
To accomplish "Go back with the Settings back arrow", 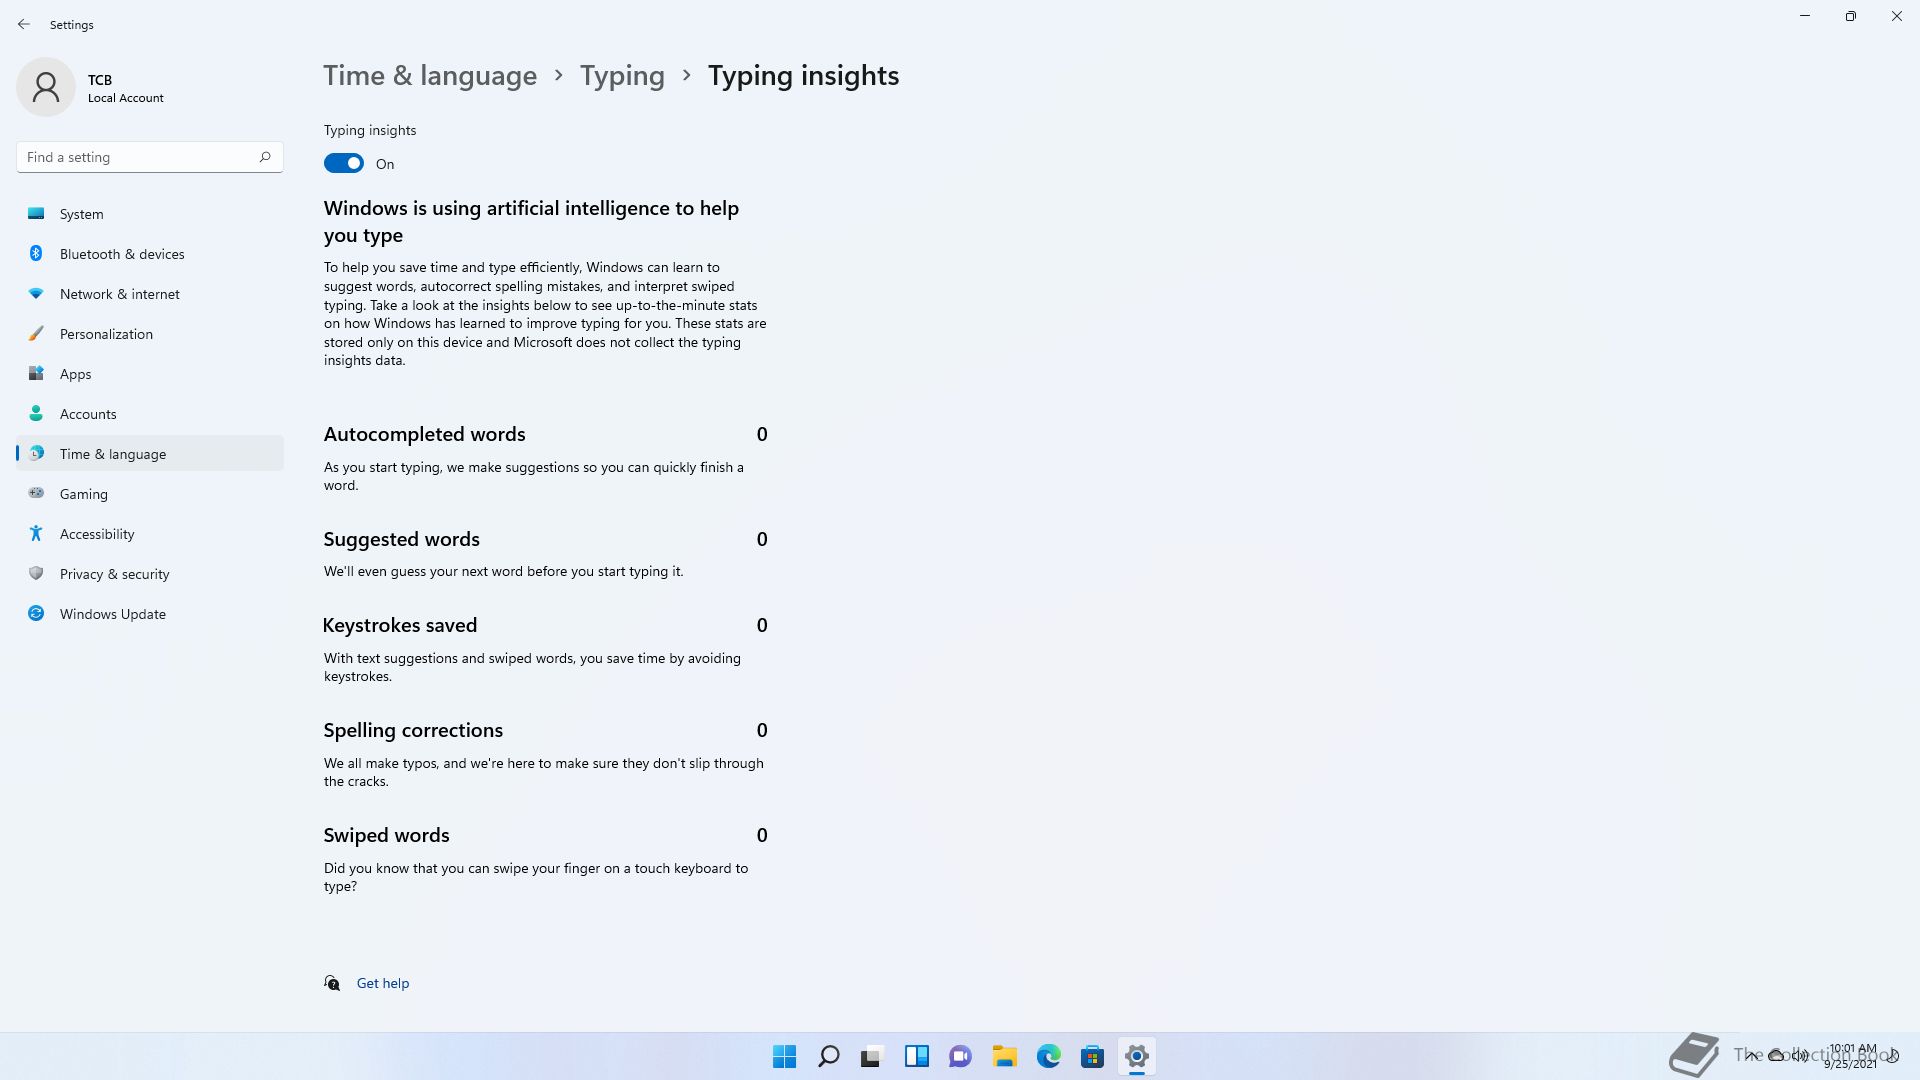I will point(24,24).
